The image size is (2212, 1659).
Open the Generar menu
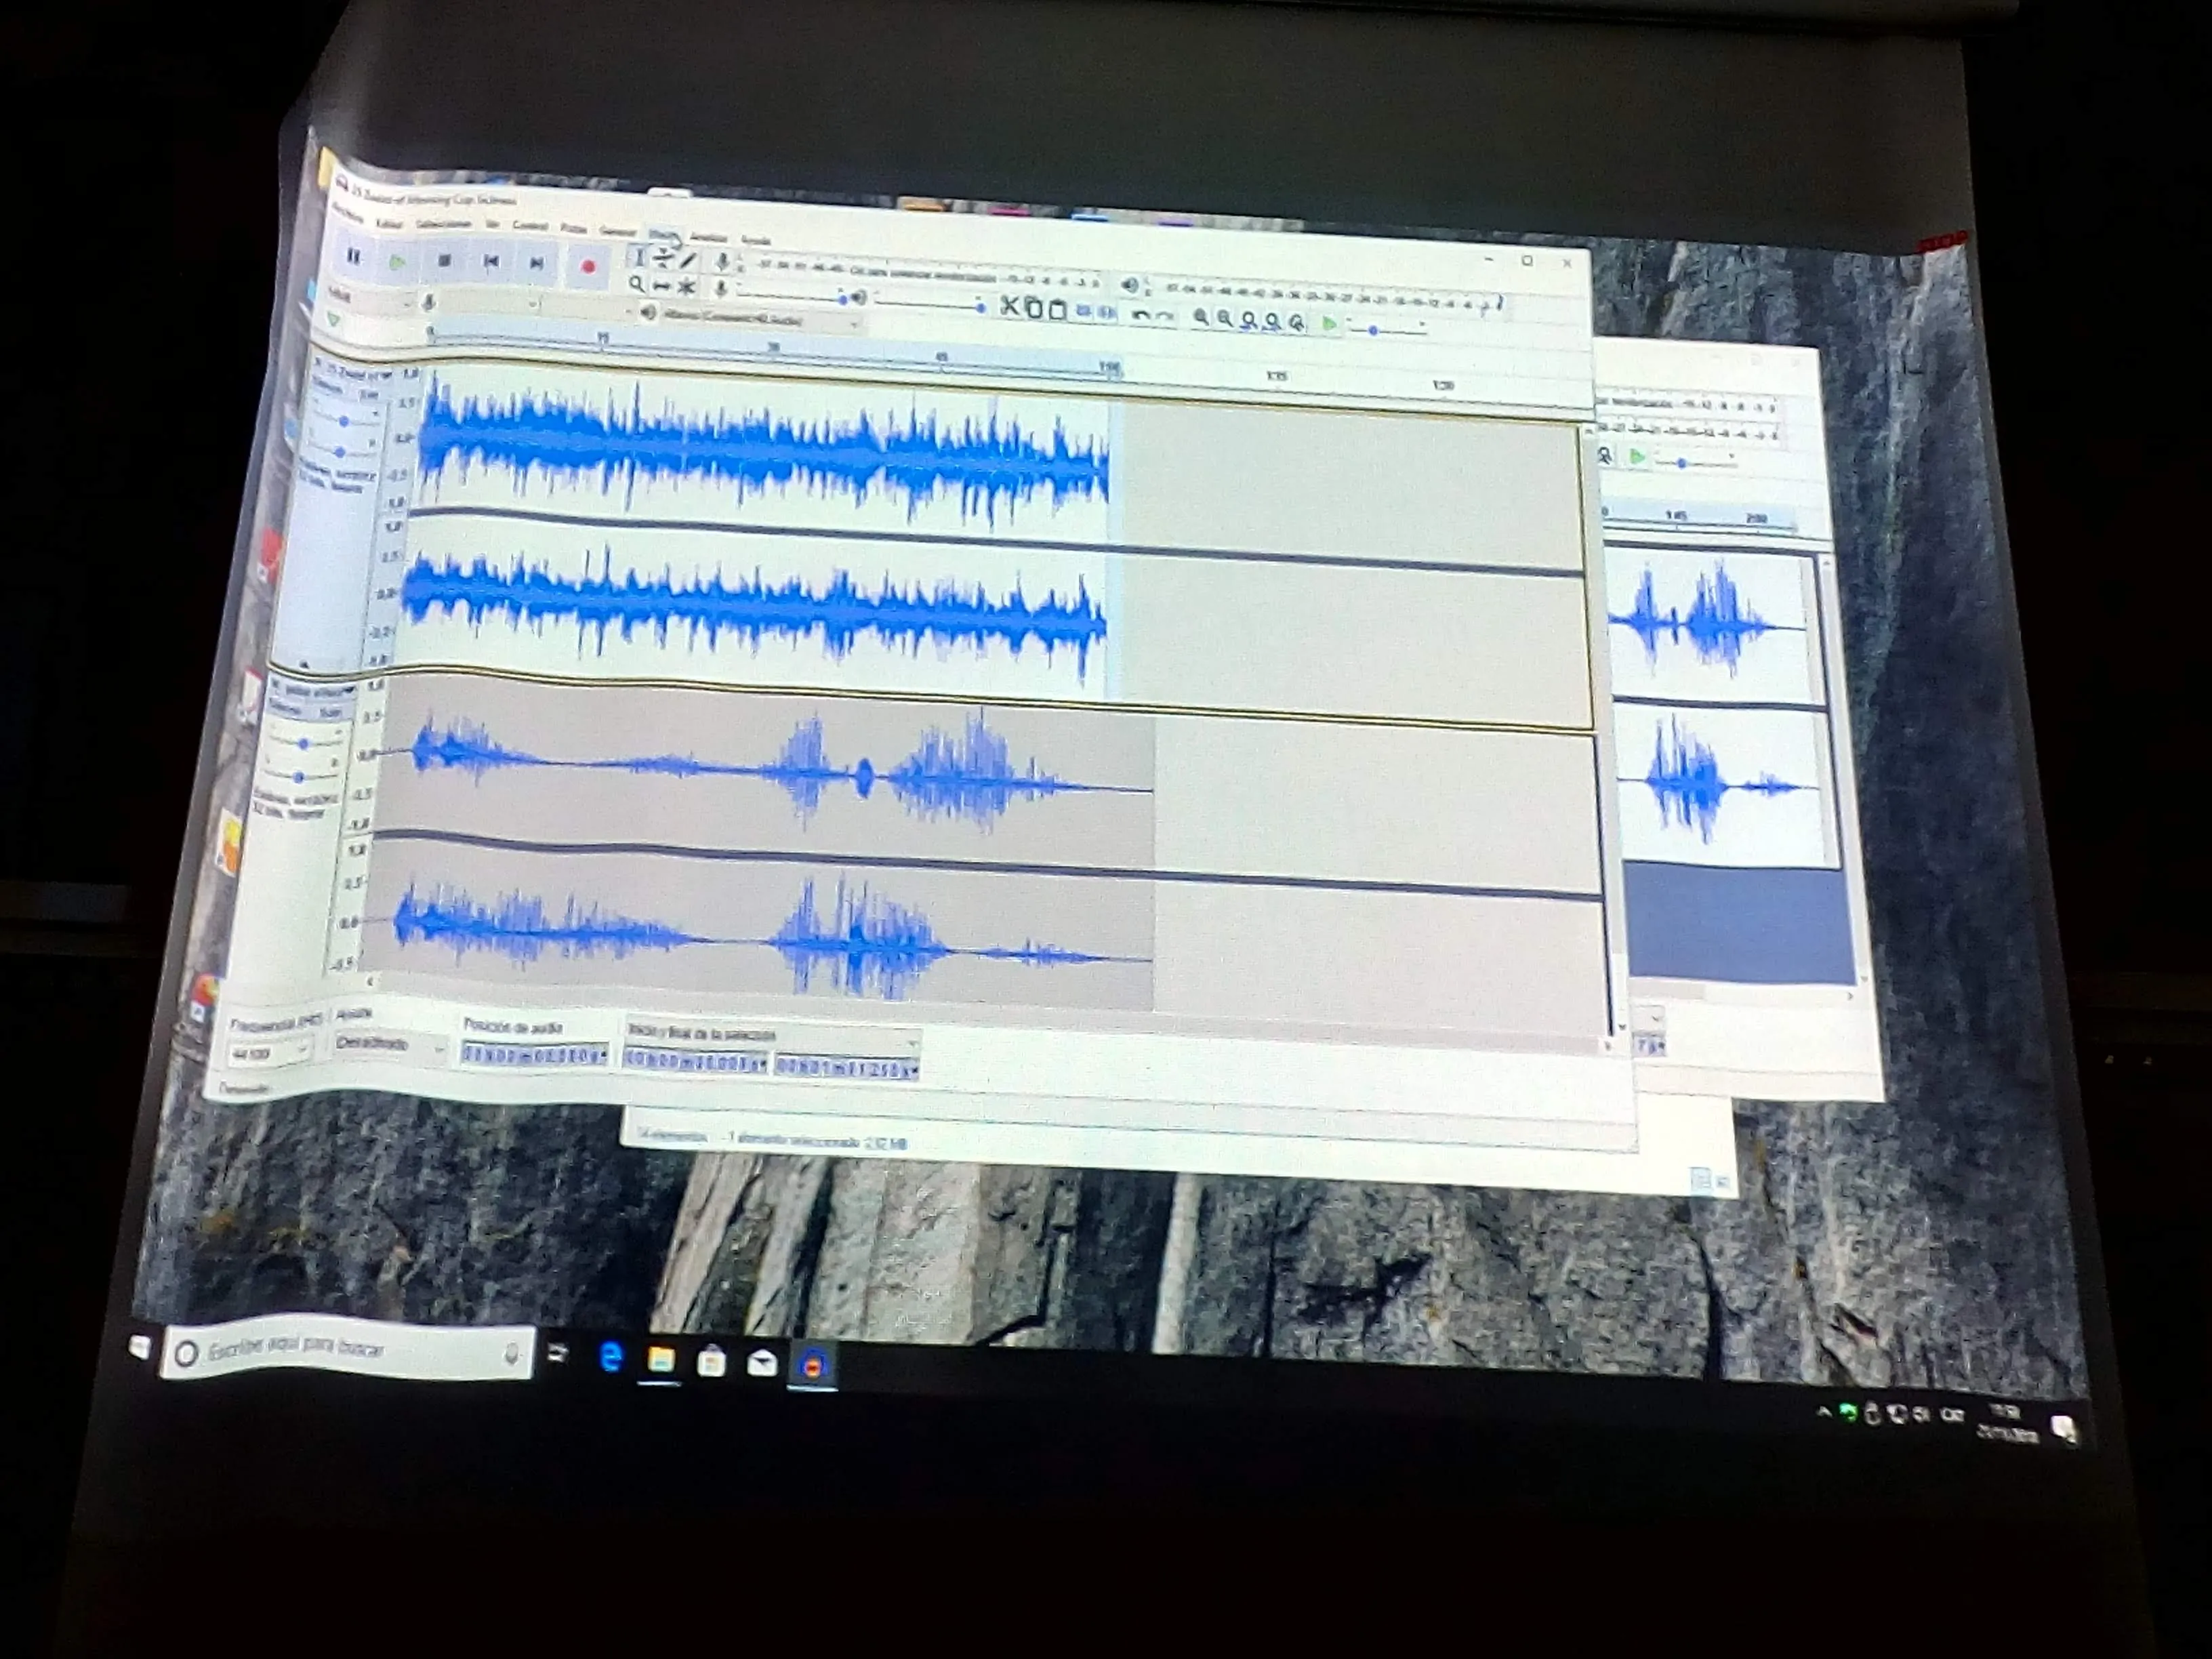point(618,232)
